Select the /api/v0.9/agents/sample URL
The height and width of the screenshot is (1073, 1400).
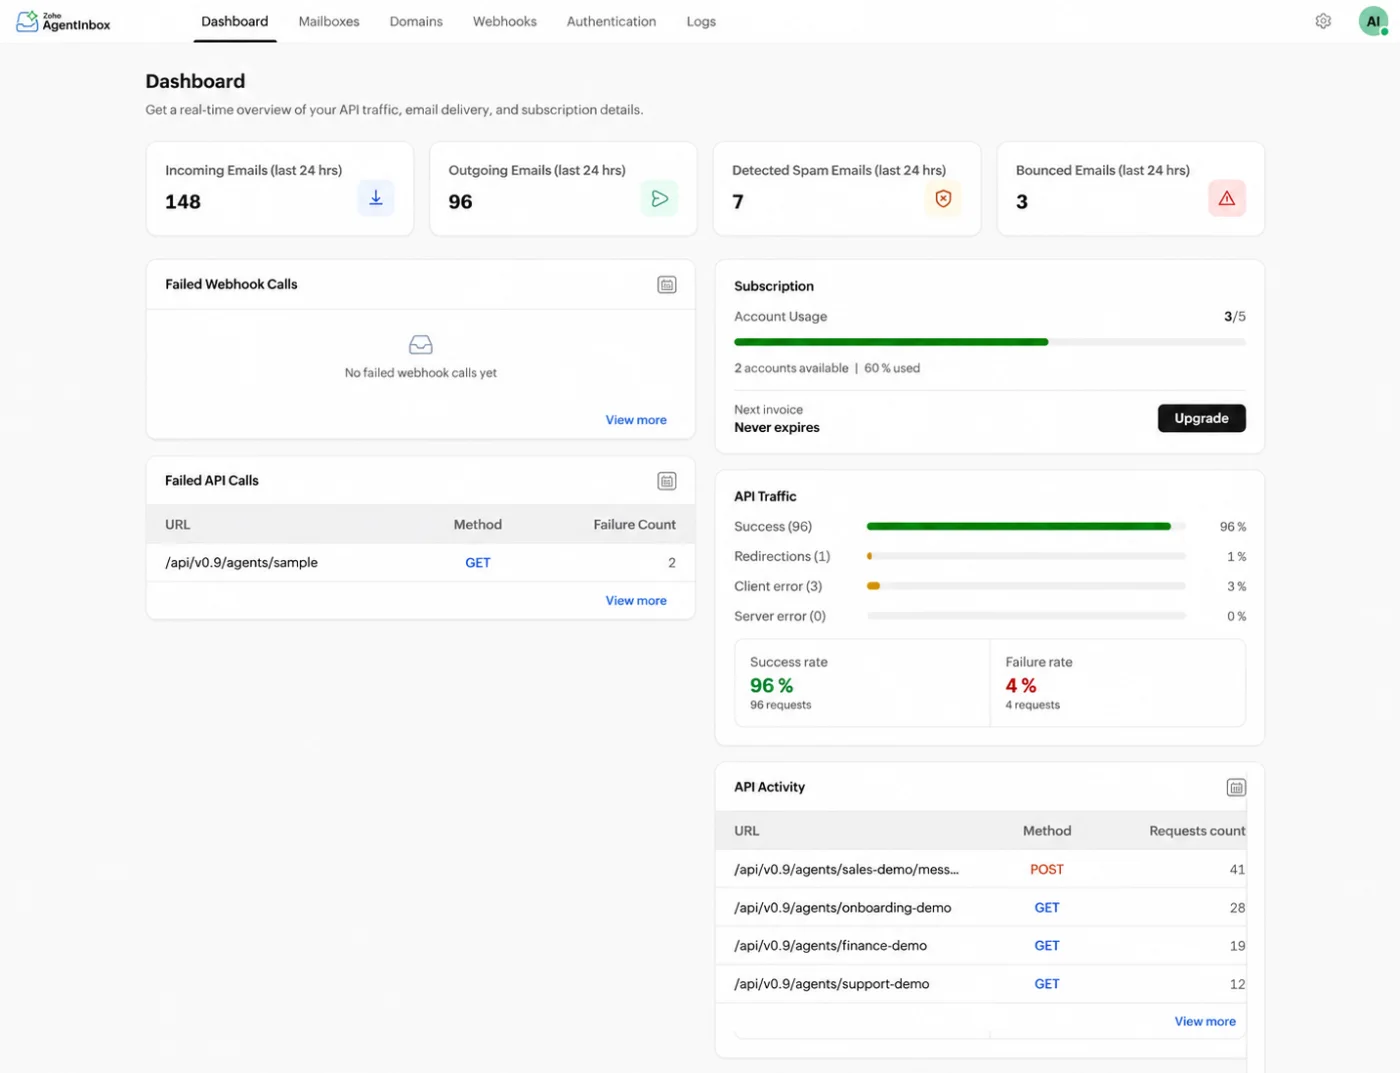point(241,563)
